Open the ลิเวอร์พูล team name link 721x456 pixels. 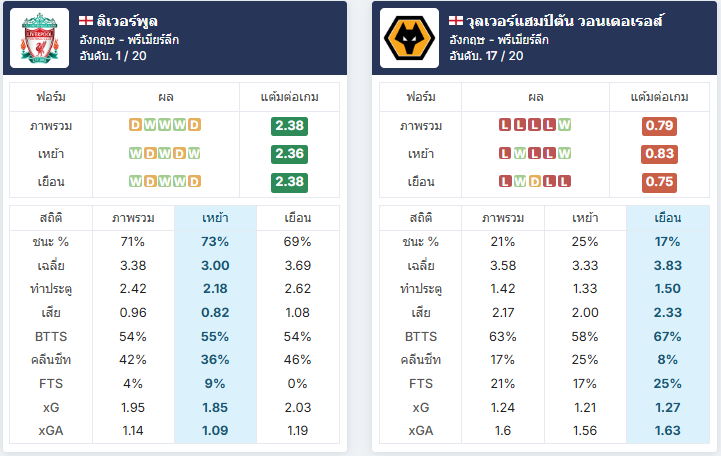click(127, 21)
